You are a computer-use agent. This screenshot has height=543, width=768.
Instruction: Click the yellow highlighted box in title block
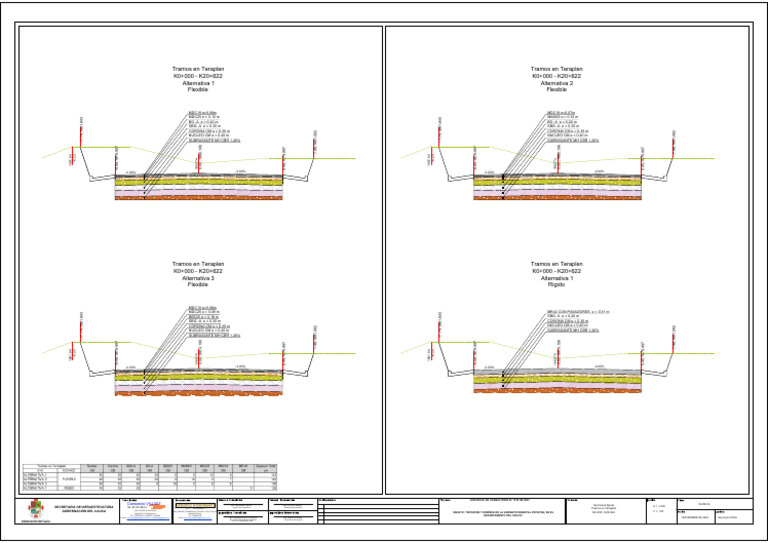click(195, 505)
